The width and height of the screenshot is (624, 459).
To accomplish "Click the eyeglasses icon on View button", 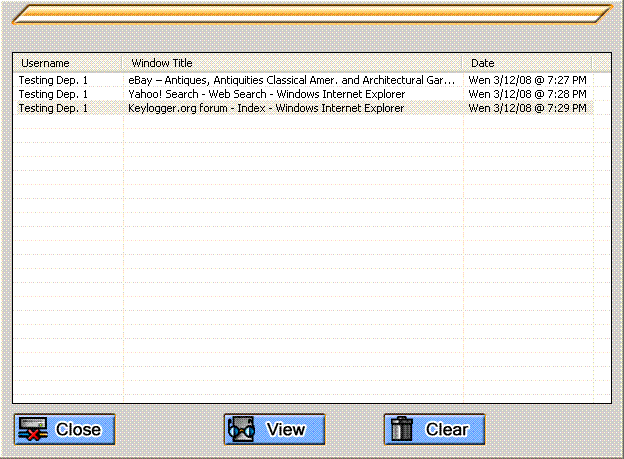I will pyautogui.click(x=243, y=429).
